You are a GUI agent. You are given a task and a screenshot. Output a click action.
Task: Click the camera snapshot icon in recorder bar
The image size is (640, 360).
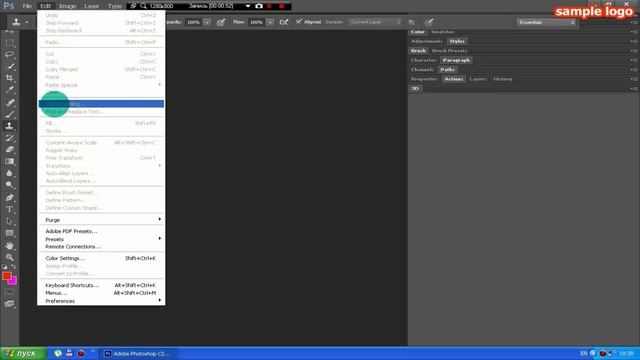coord(259,6)
